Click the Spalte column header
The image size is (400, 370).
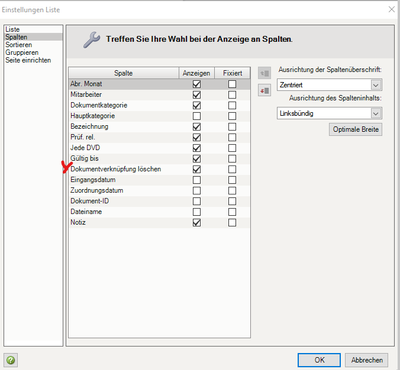pos(124,73)
